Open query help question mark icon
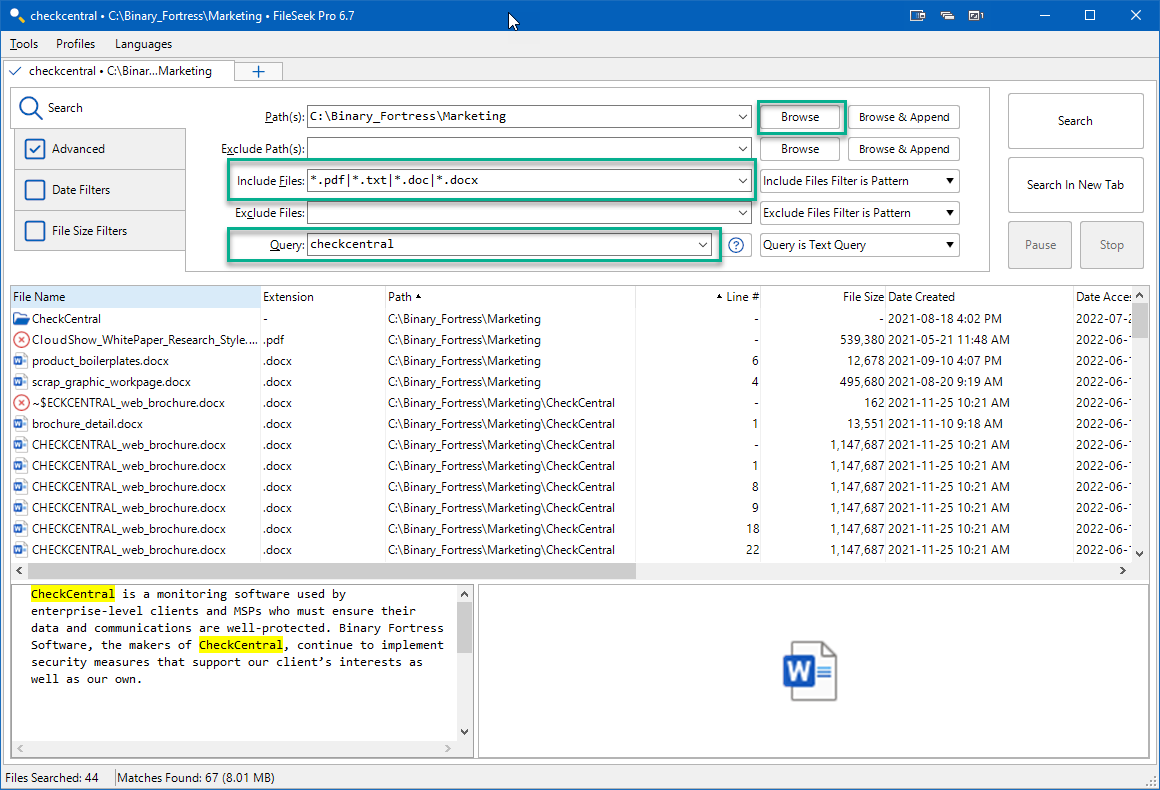The height and width of the screenshot is (790, 1160). tap(736, 245)
